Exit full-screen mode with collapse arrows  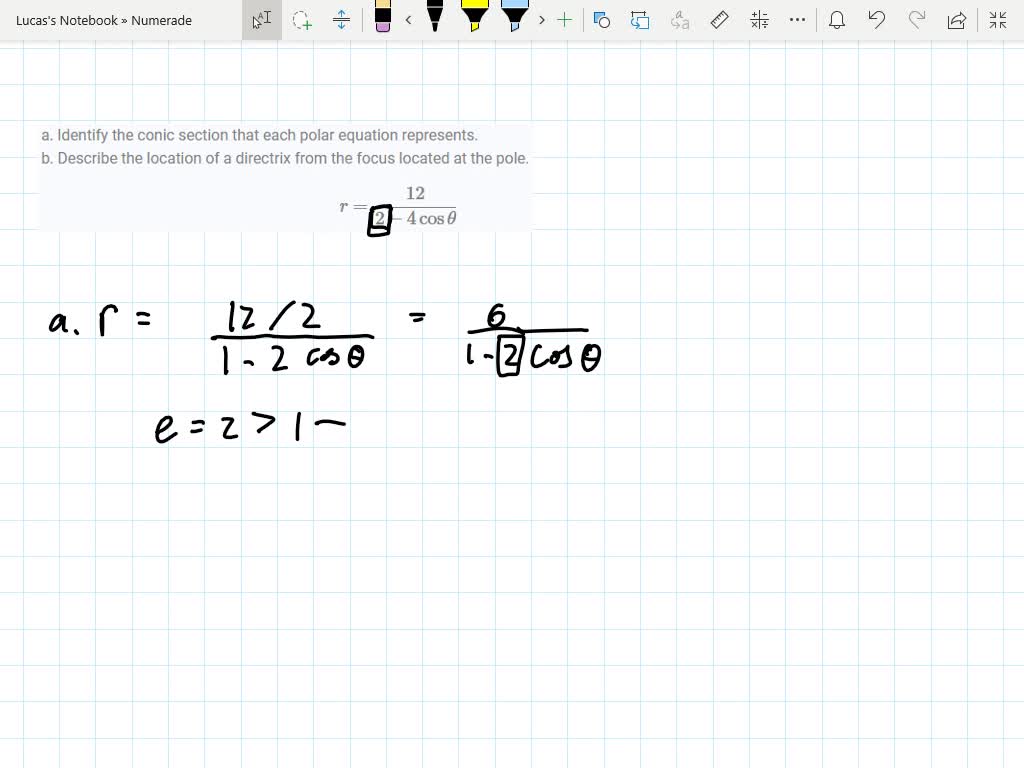998,20
